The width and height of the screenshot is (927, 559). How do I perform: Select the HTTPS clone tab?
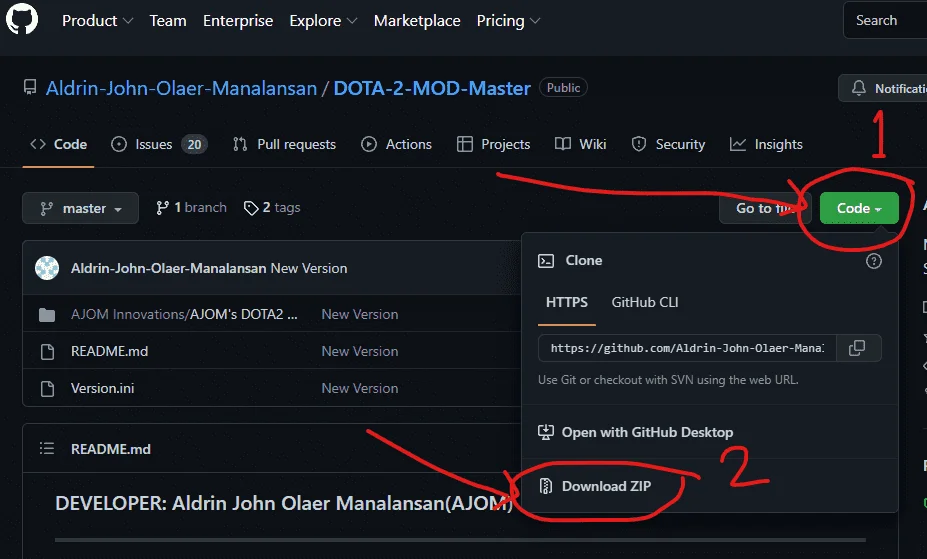(x=566, y=303)
